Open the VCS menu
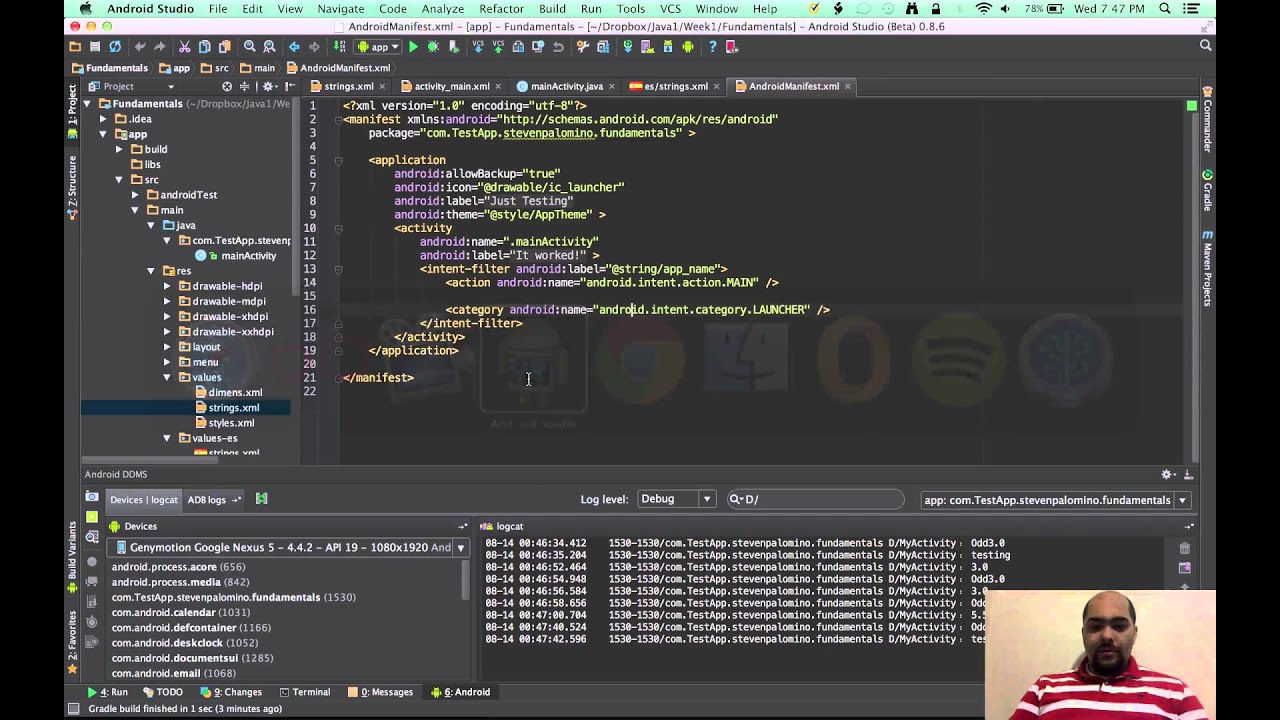The width and height of the screenshot is (1280, 720). click(x=670, y=9)
